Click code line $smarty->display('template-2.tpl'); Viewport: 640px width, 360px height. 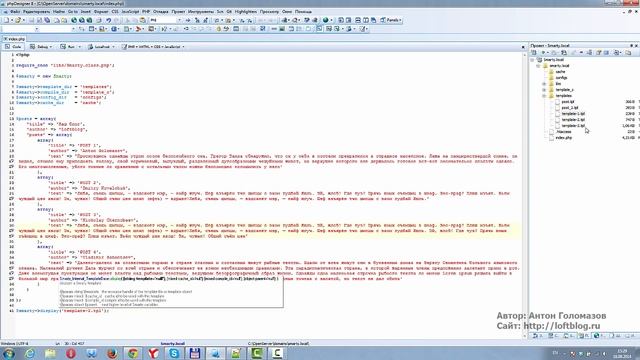coord(62,311)
